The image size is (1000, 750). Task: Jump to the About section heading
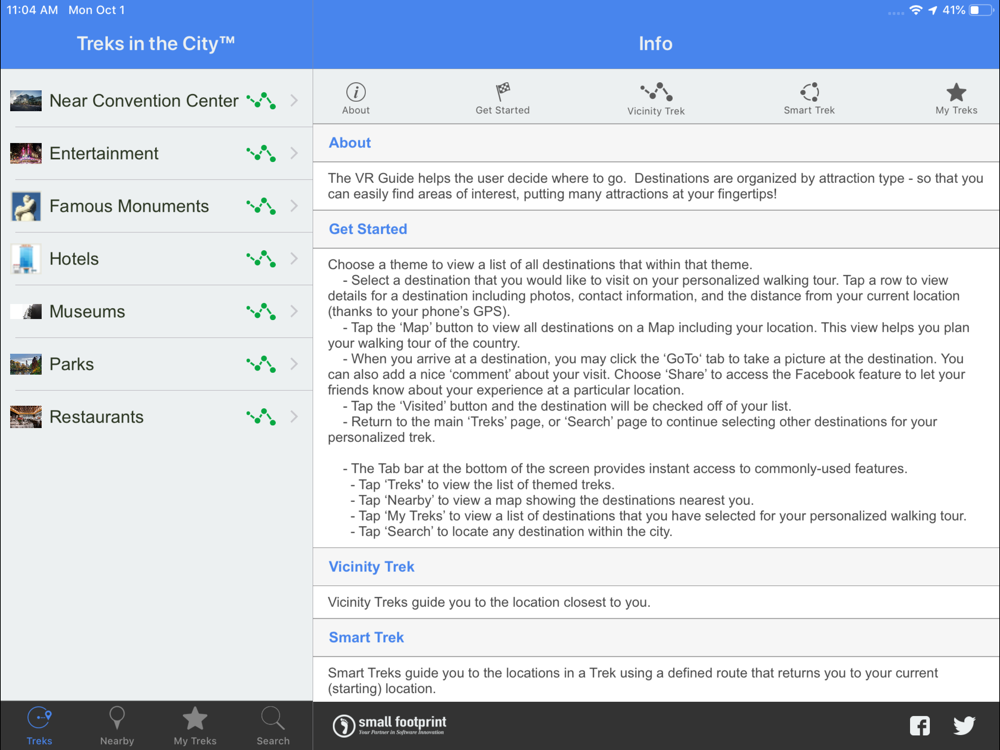(349, 143)
